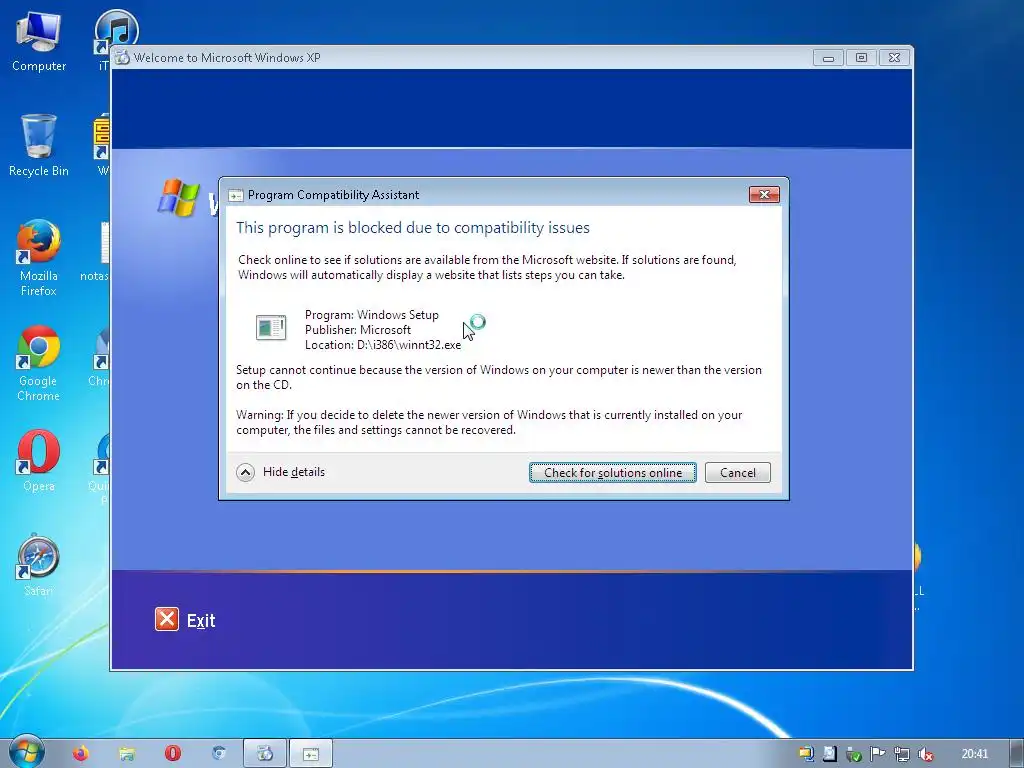1024x768 pixels.
Task: Maximize the Welcome to Microsoft Windows XP window
Action: tap(861, 57)
